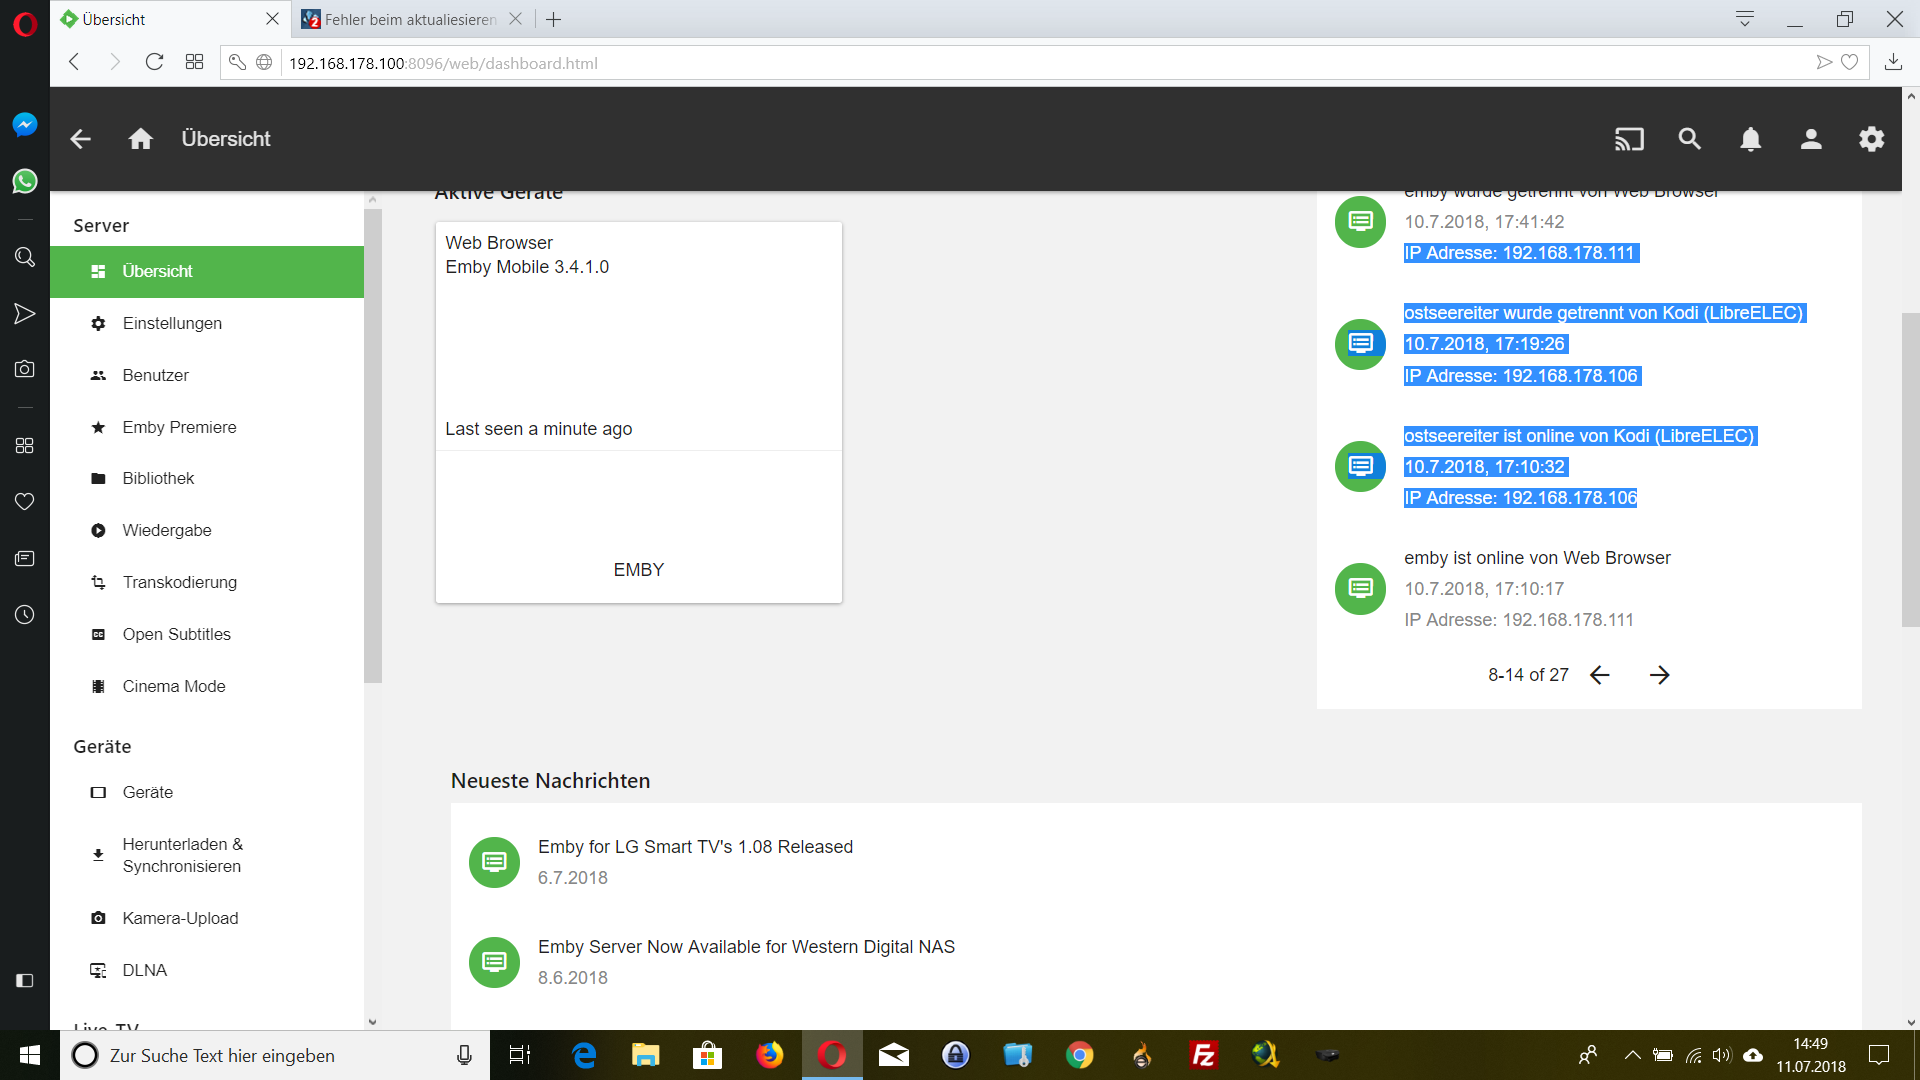
Task: Open Chrome from taskbar
Action: coord(1079,1055)
